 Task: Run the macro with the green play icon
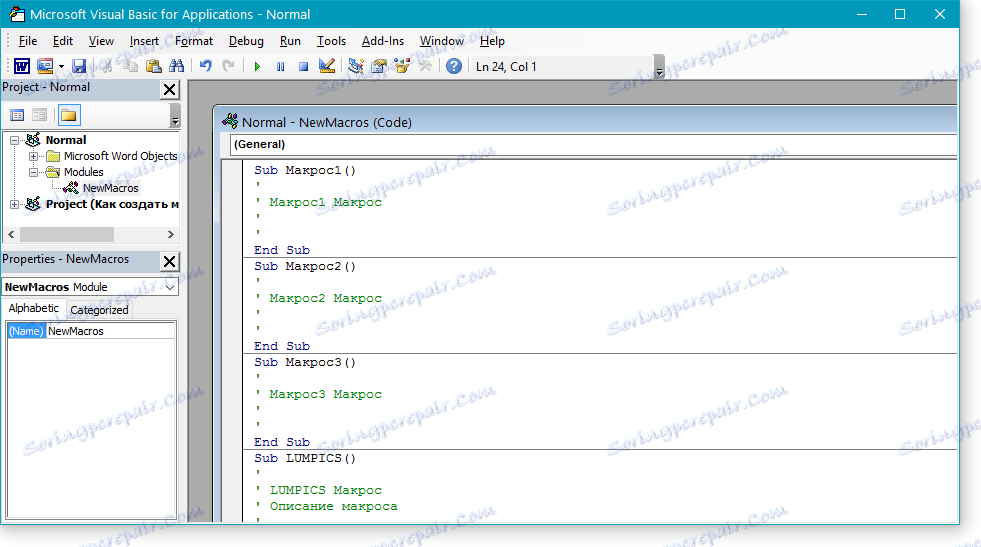coord(257,67)
